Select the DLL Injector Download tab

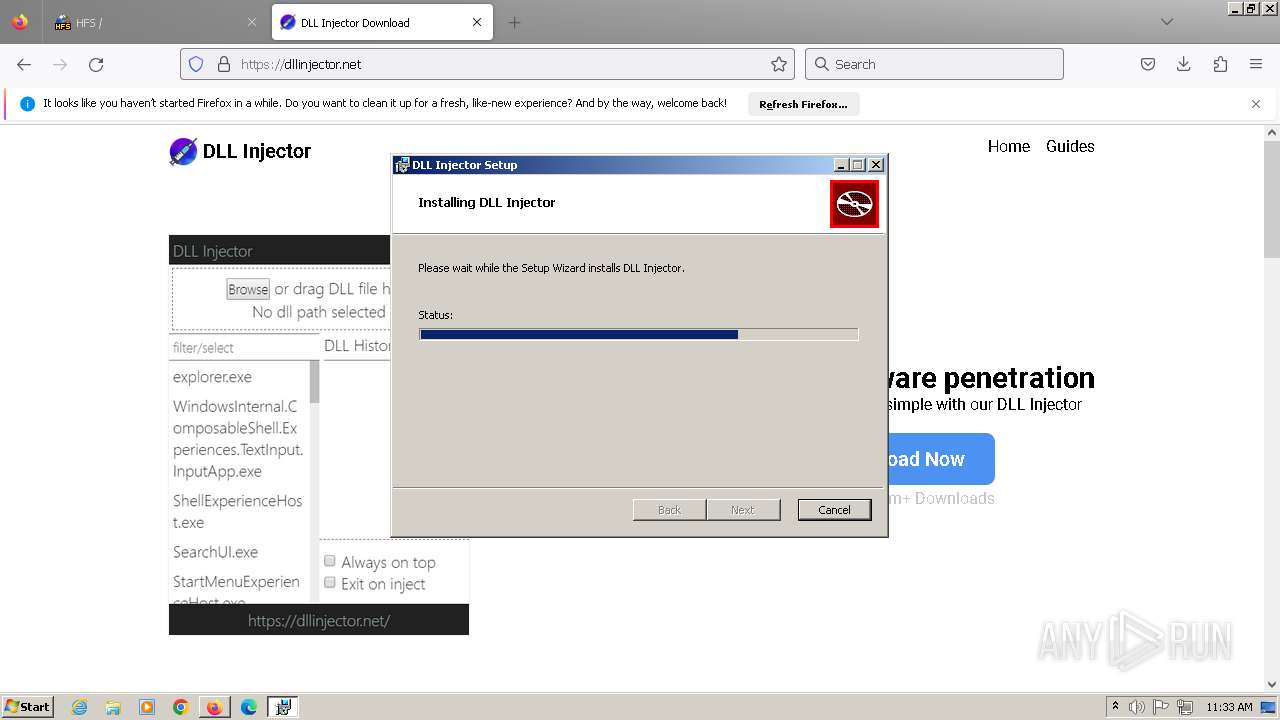tap(382, 22)
